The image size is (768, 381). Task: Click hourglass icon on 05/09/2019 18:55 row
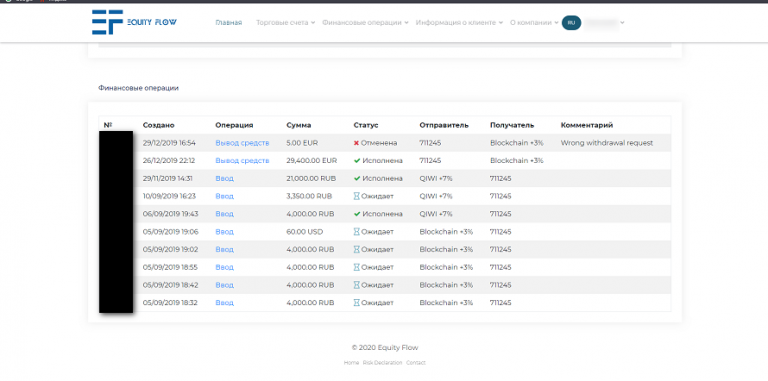coord(357,267)
